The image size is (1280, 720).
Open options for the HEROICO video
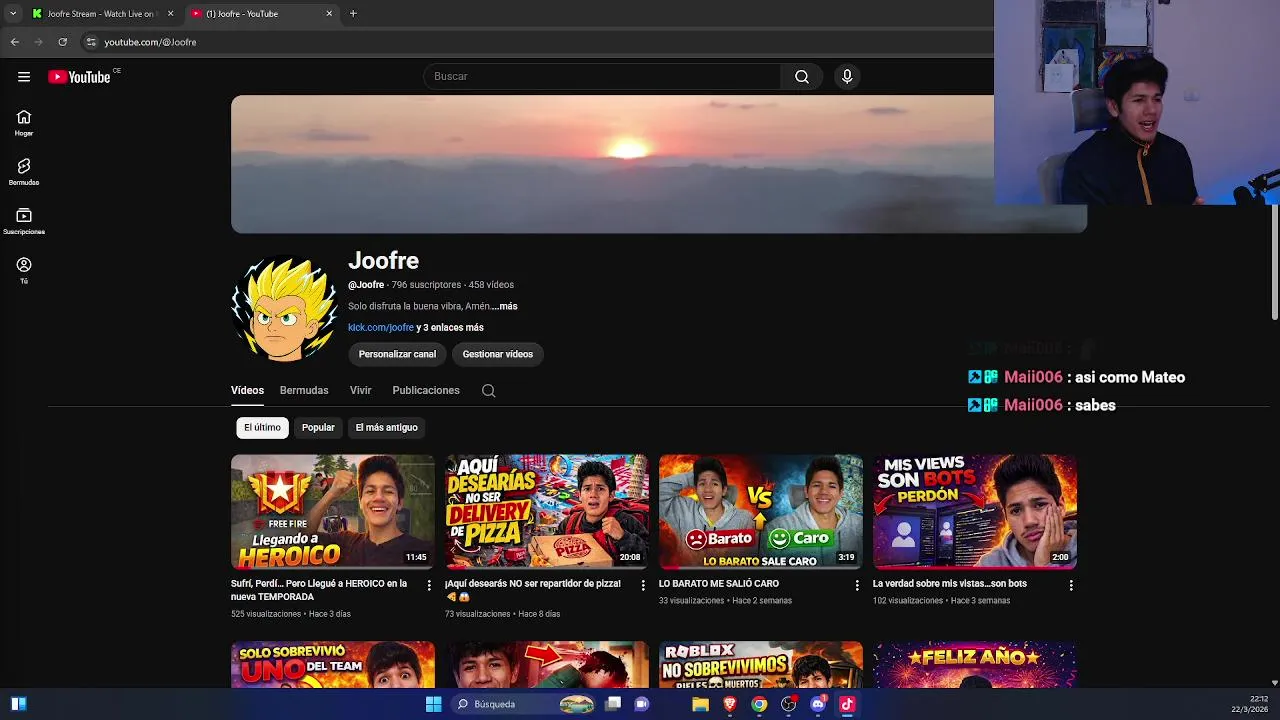tap(429, 585)
